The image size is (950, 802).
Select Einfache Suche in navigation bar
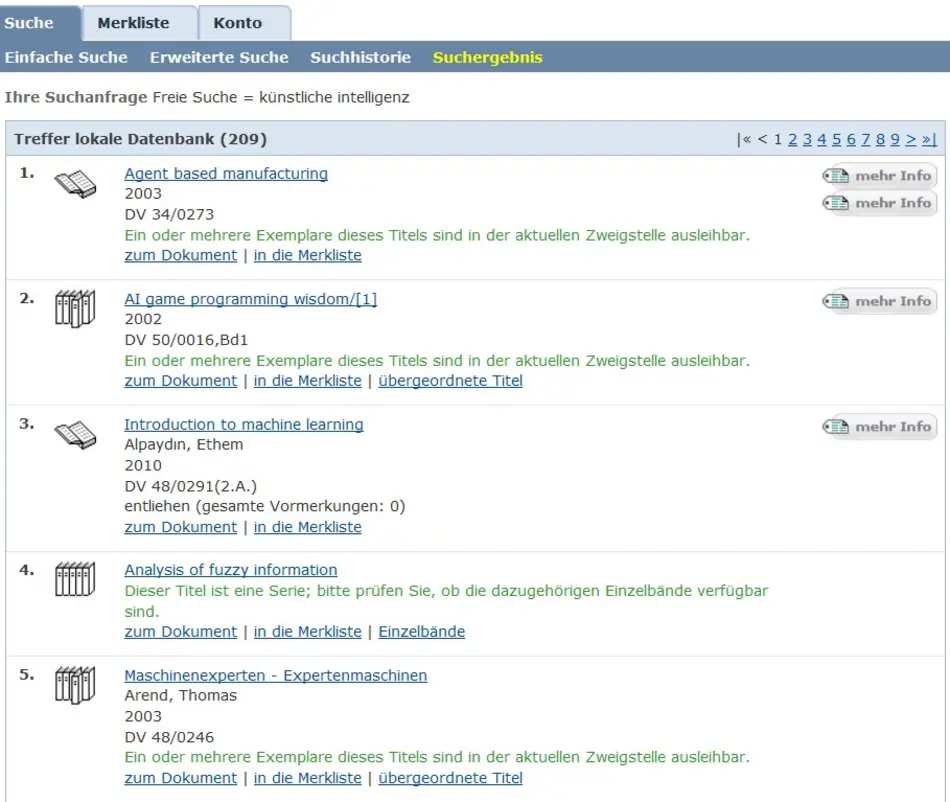(66, 57)
